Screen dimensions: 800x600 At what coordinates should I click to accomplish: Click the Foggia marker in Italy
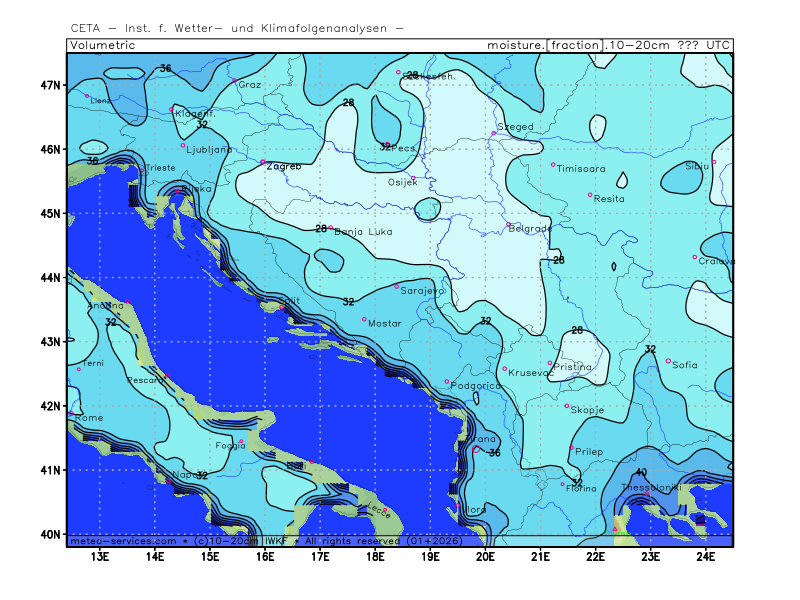tap(241, 441)
